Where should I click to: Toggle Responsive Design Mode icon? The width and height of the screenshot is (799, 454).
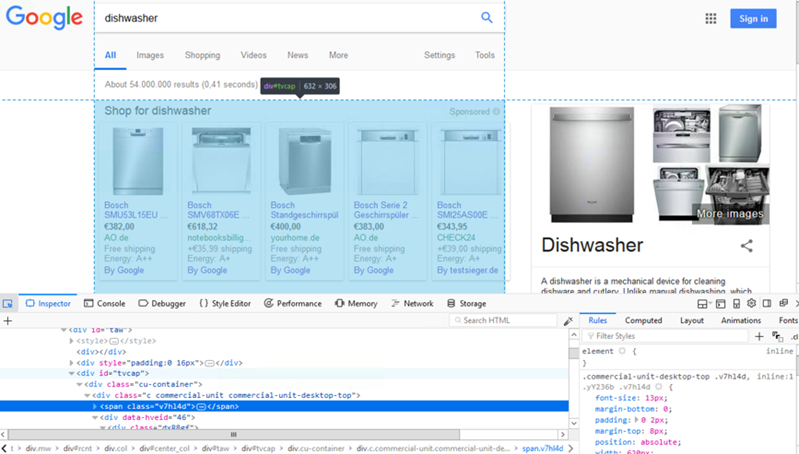[736, 304]
